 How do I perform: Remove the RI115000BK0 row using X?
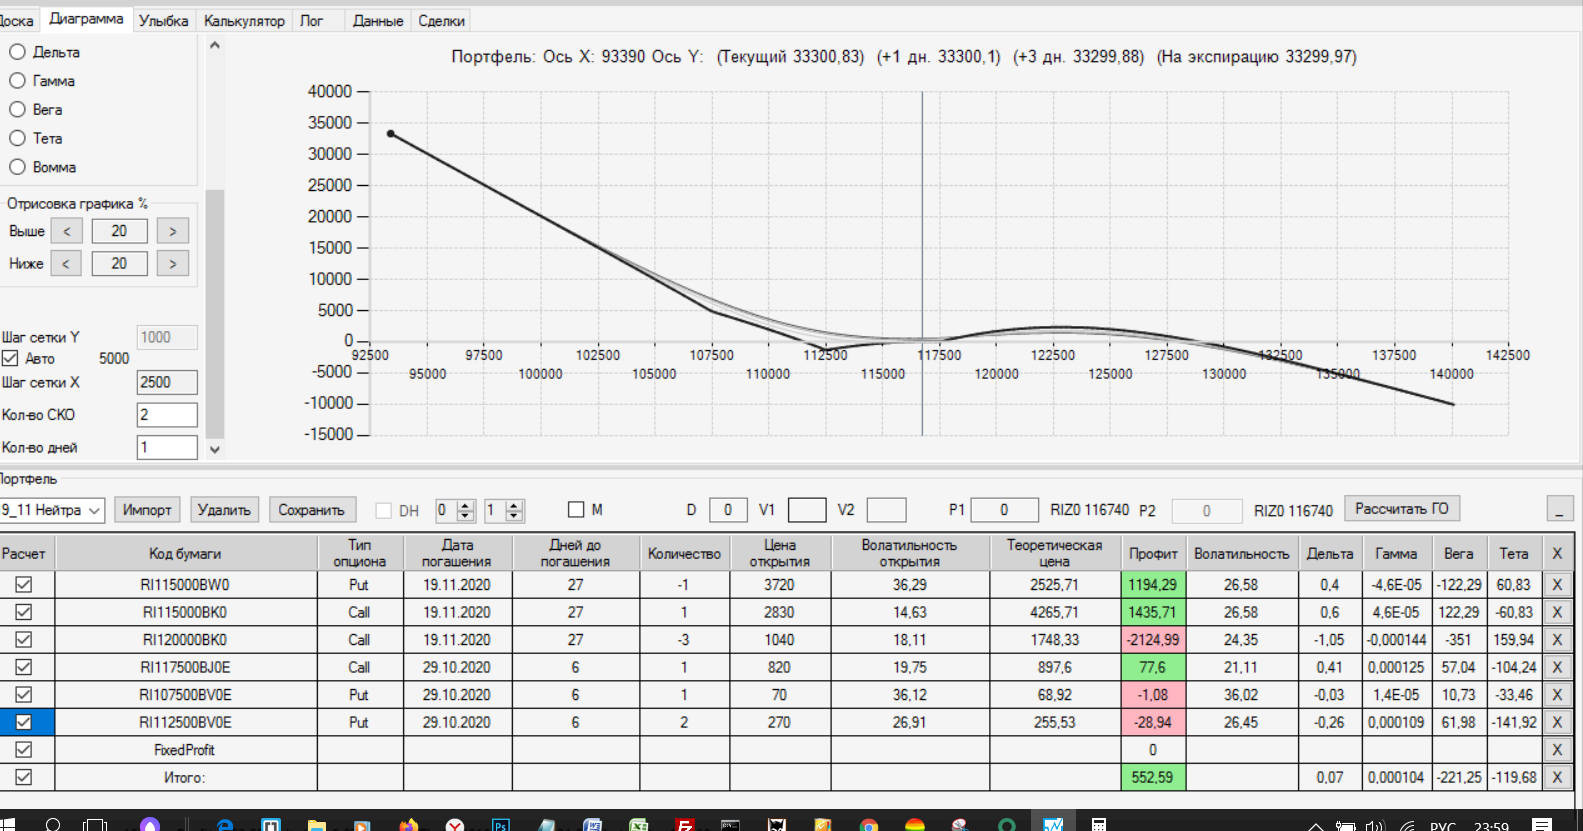point(1557,612)
